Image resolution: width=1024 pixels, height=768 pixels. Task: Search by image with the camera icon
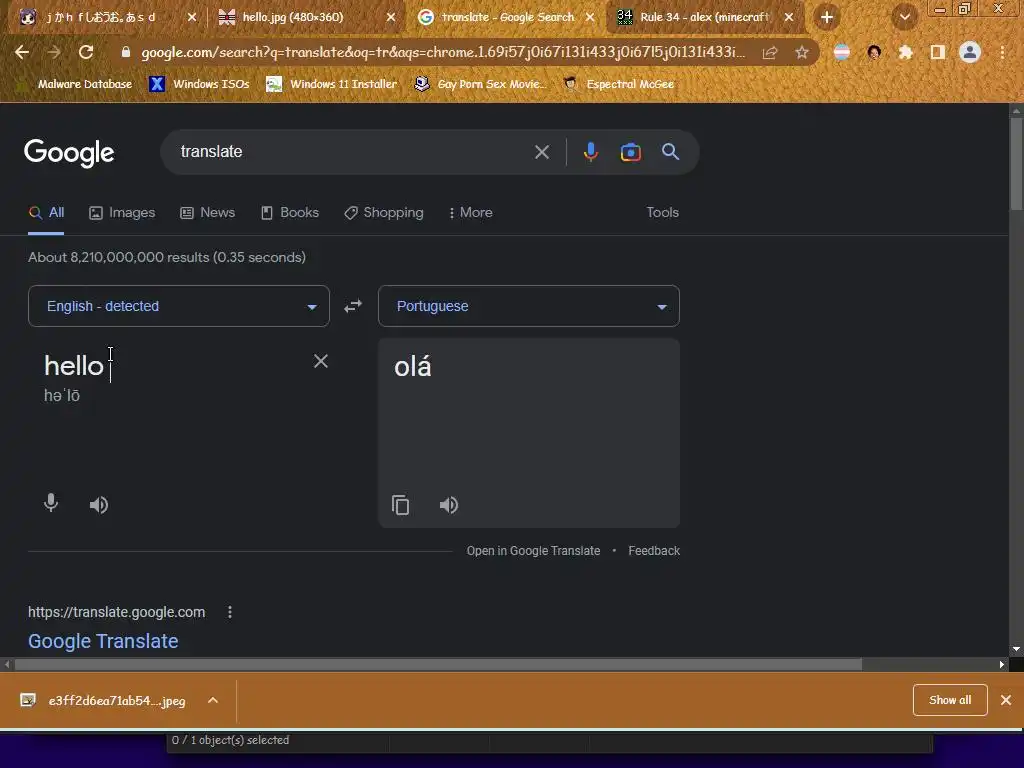click(630, 152)
